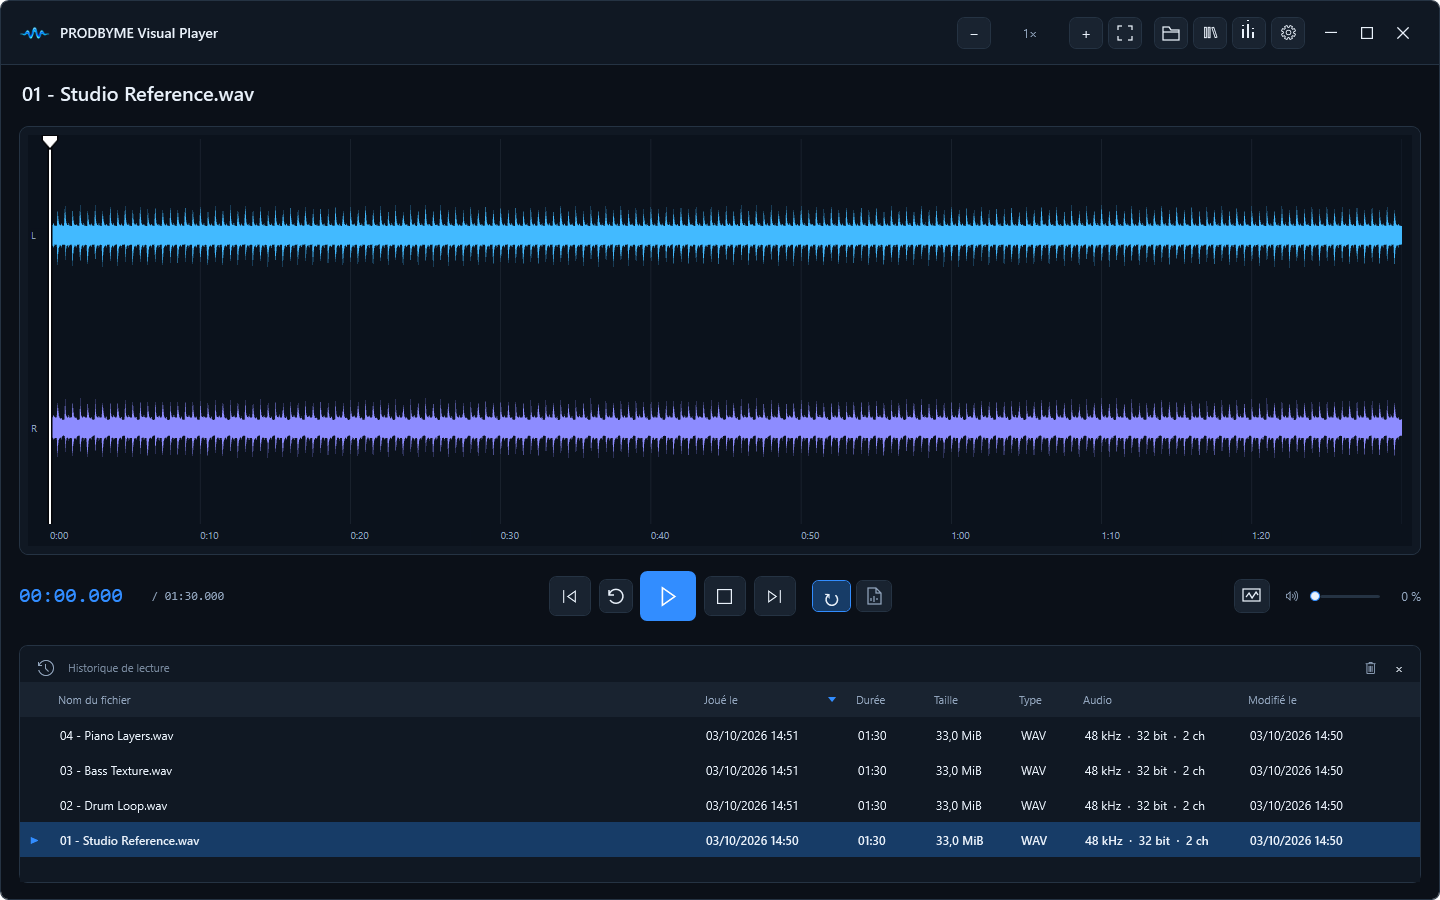Select 04 - Piano Layers.wav row
This screenshot has height=900, width=1440.
720,735
